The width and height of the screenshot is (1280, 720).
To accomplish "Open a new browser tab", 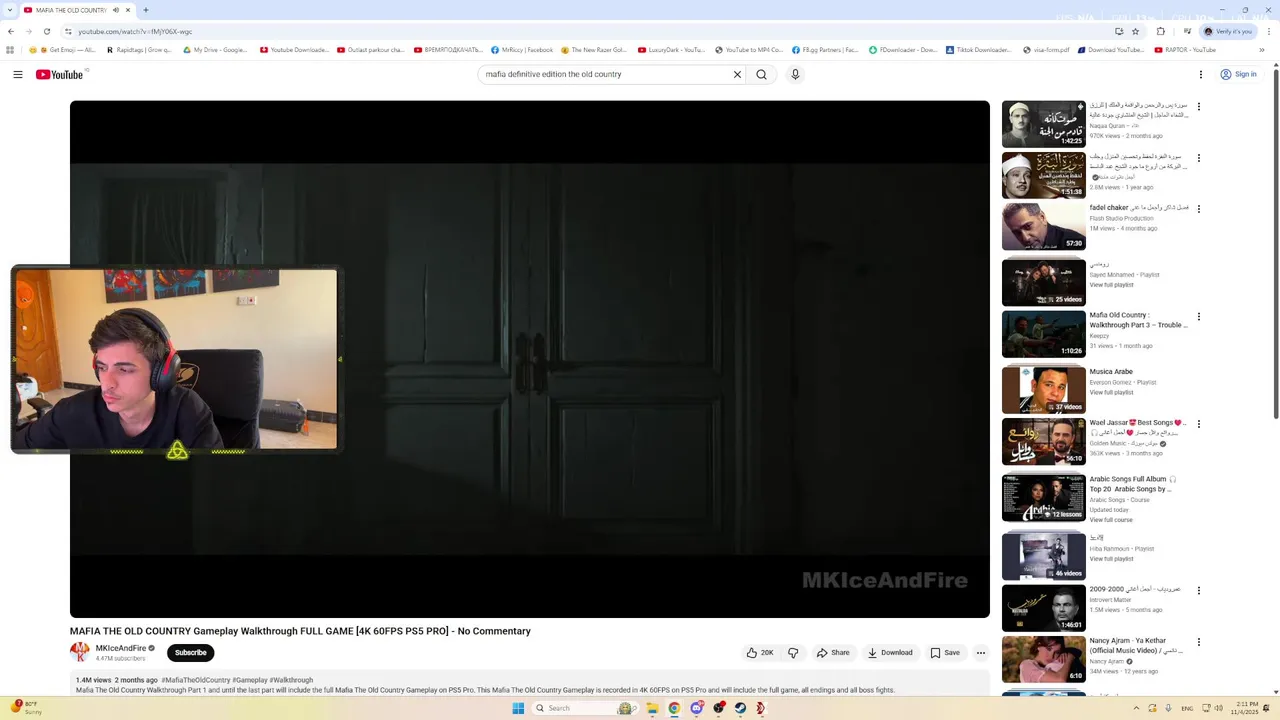I will click(146, 10).
